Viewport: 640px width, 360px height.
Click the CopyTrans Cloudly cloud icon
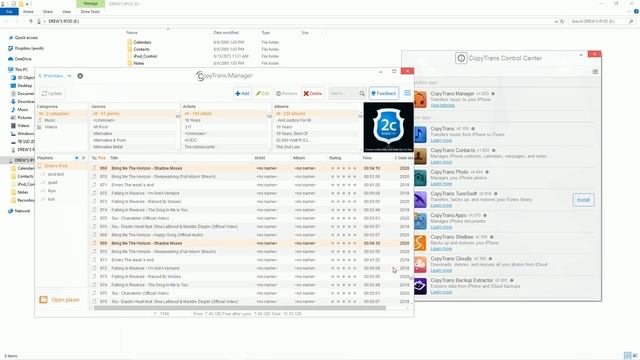pos(420,264)
